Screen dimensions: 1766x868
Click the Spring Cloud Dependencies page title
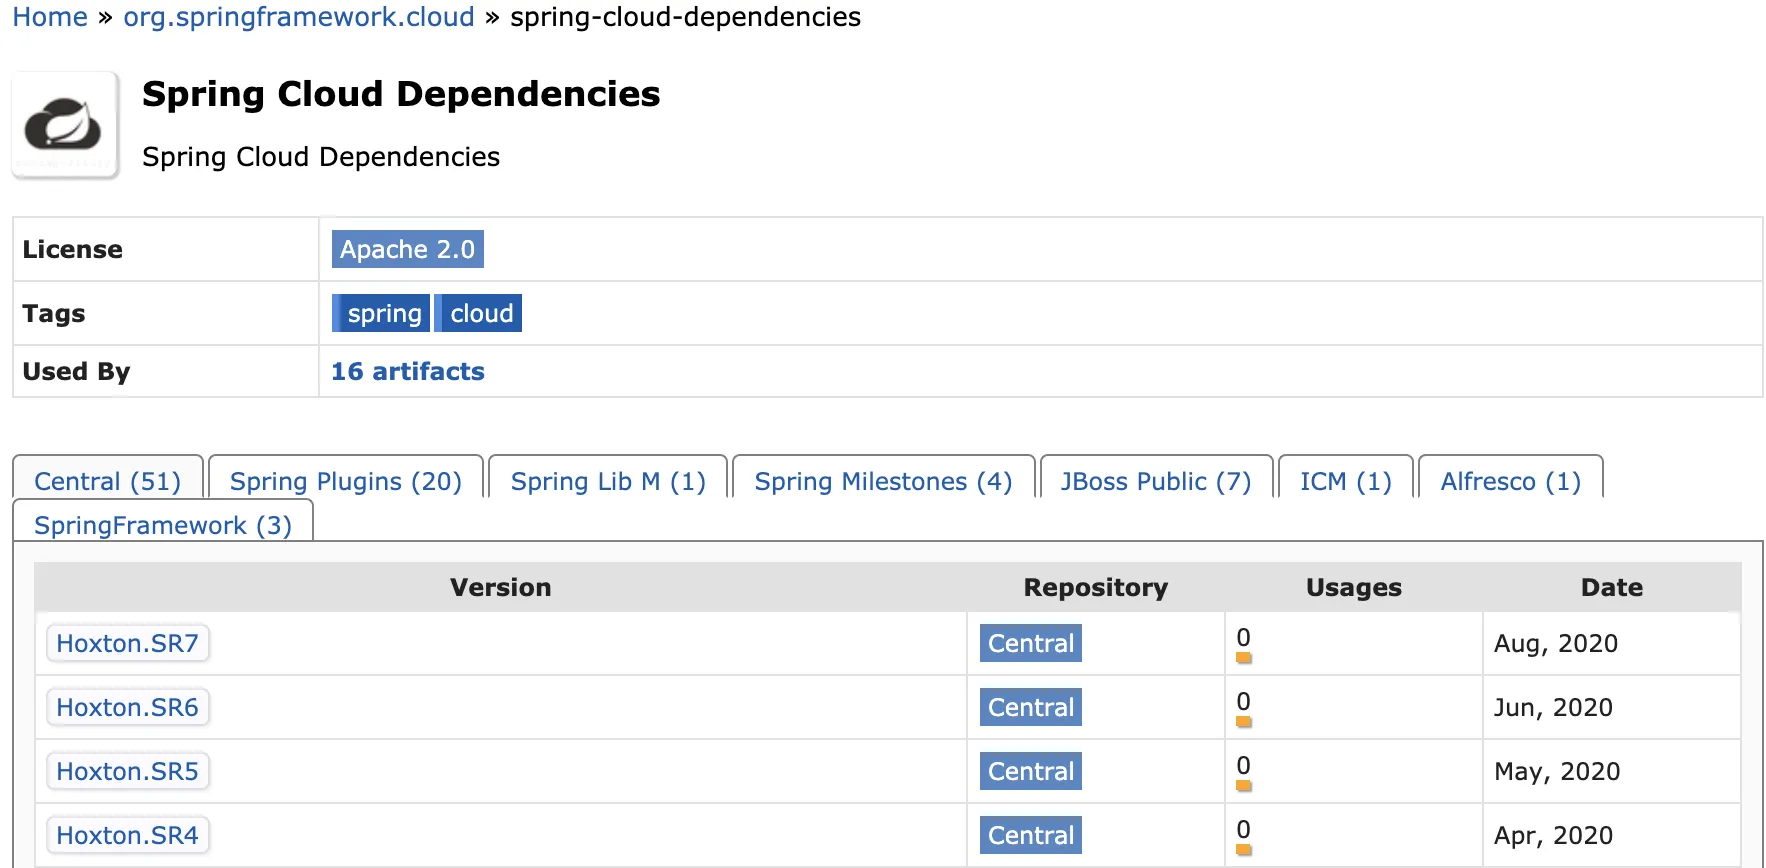pyautogui.click(x=401, y=94)
